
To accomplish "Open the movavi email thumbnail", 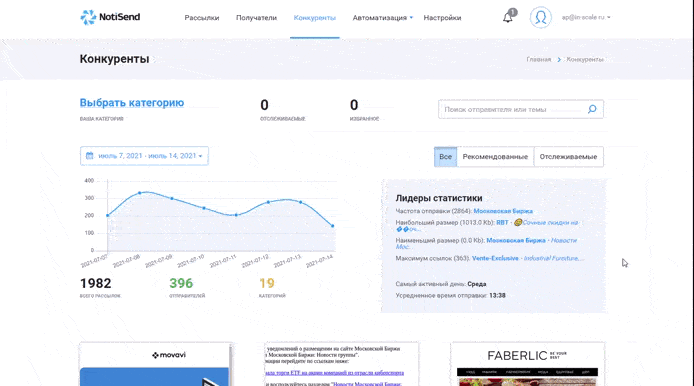I will coord(156,364).
